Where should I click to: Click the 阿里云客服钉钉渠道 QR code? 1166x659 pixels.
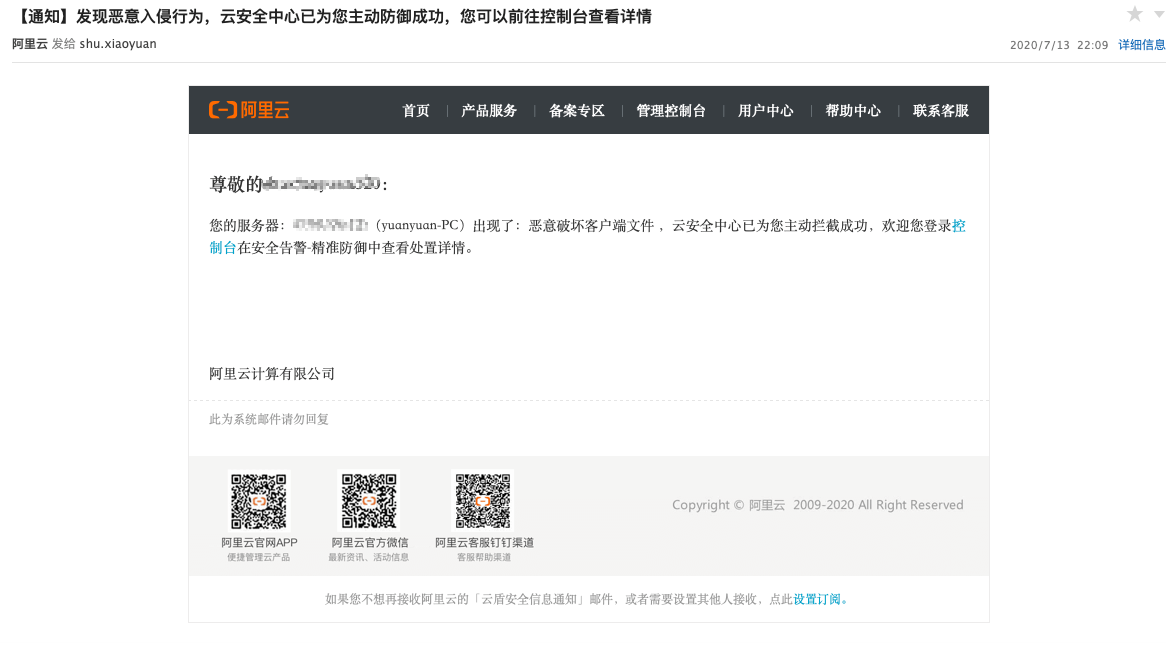tap(483, 501)
